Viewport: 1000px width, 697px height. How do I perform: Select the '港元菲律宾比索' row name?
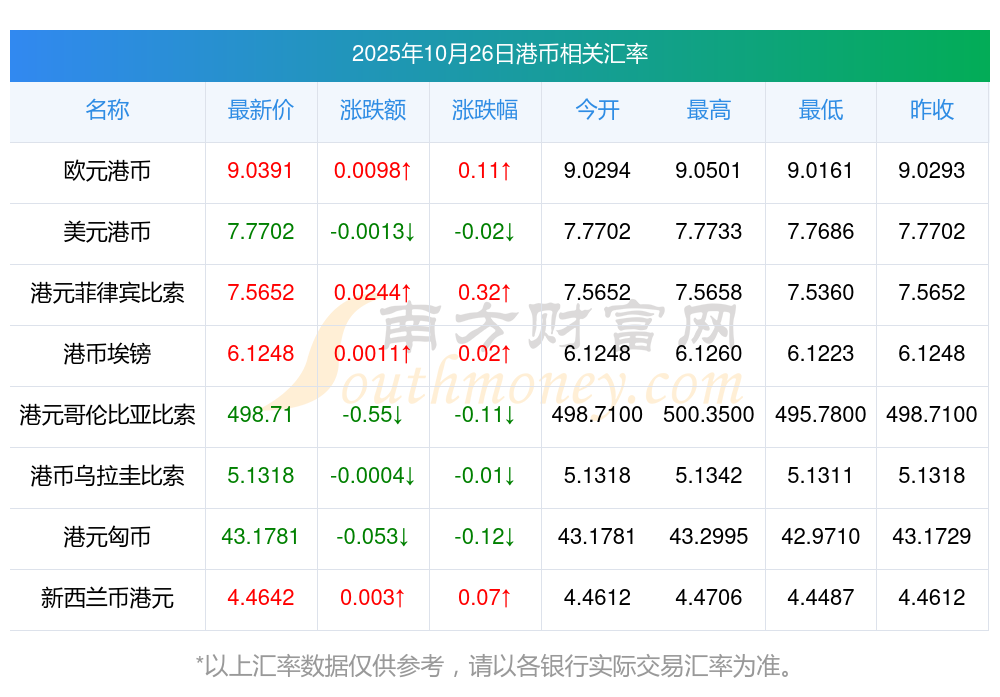point(107,293)
